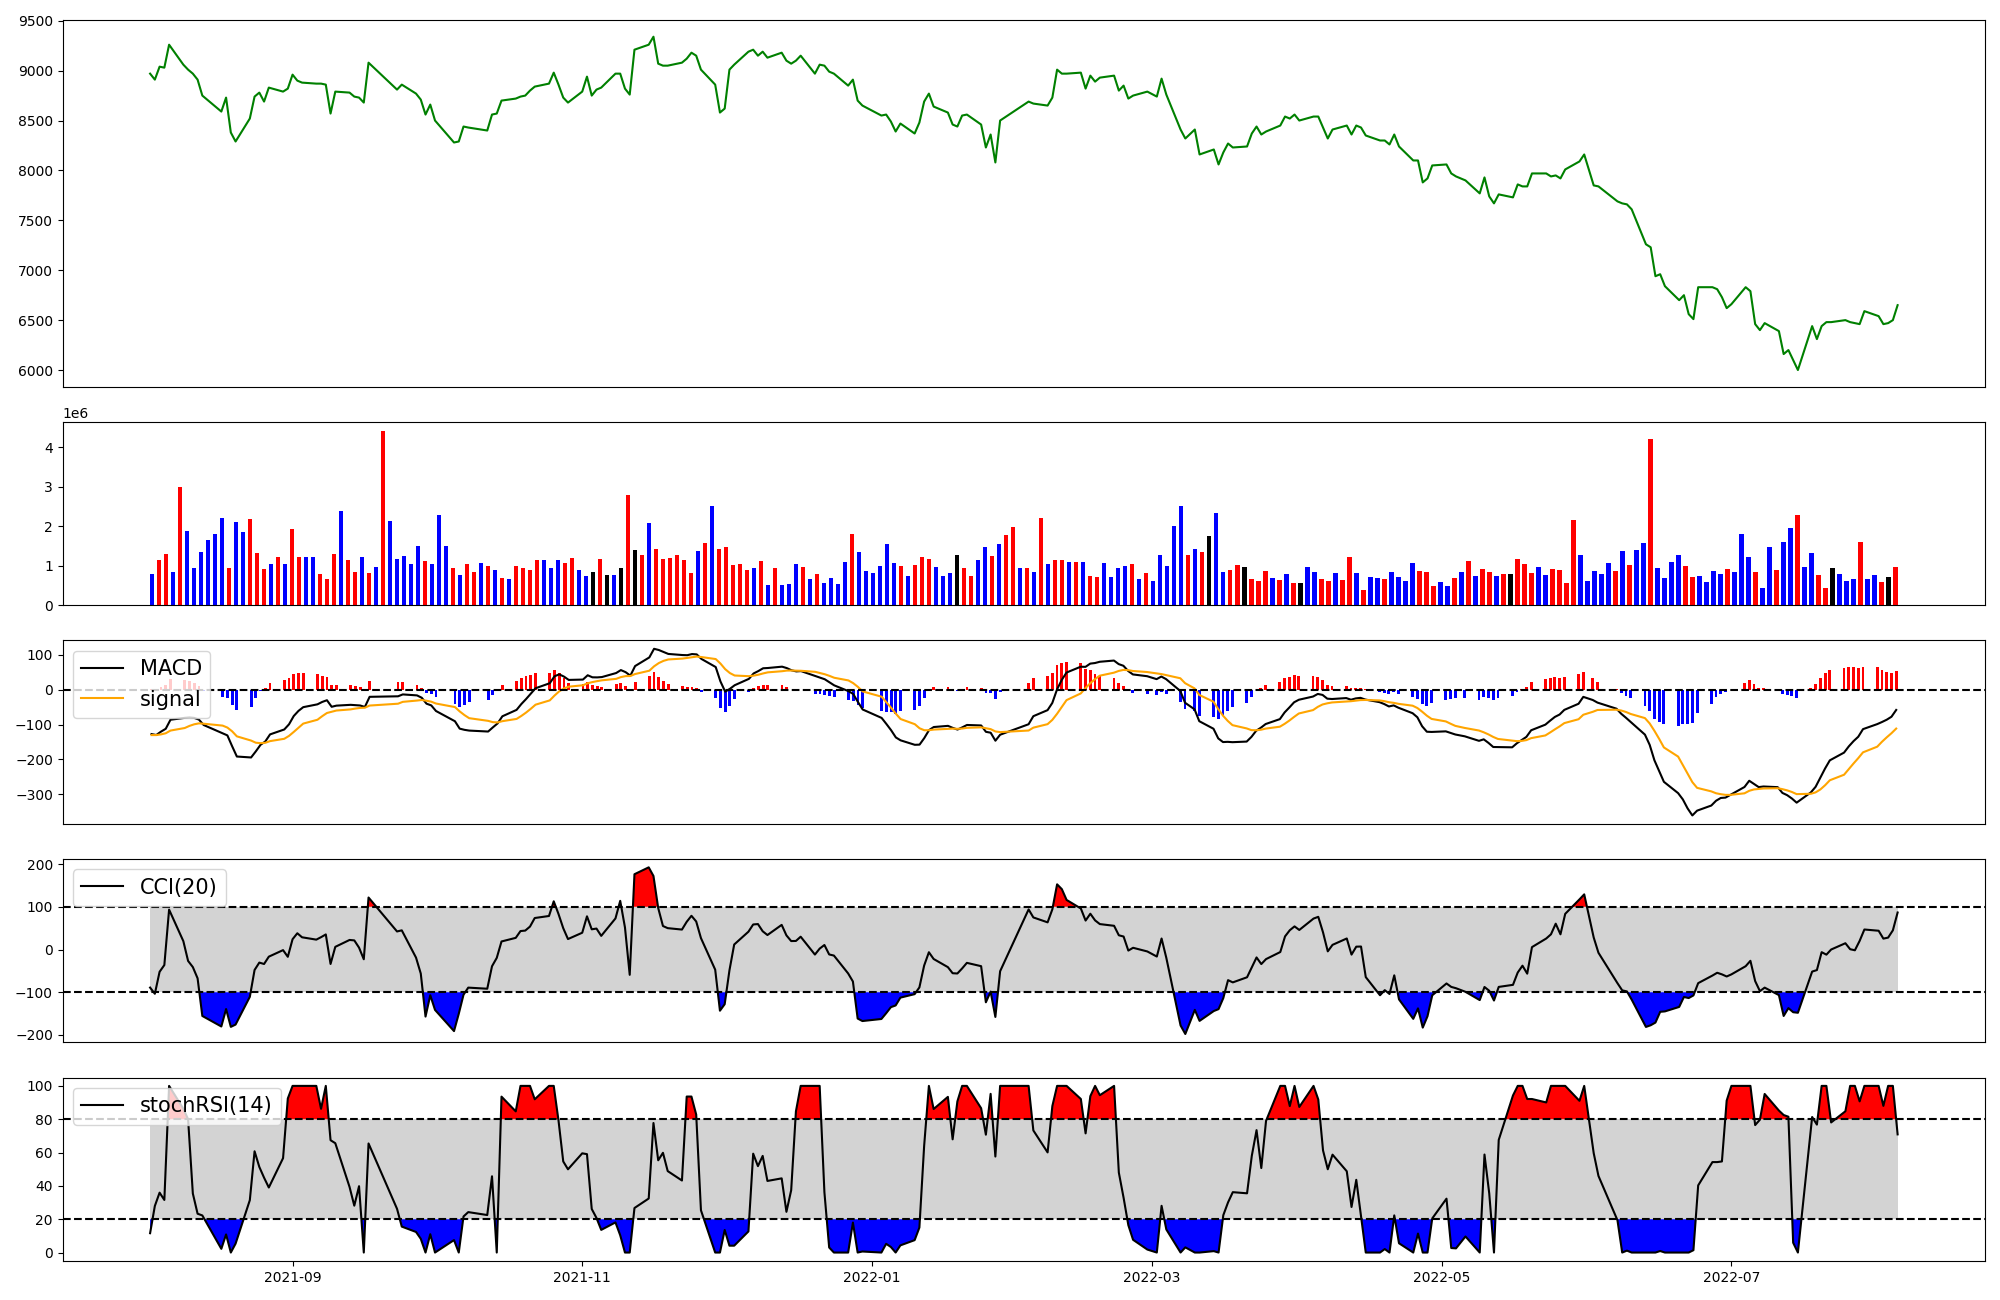Click the CCI(20) legend label
Viewport: 2000px width, 1300px height.
[x=180, y=886]
